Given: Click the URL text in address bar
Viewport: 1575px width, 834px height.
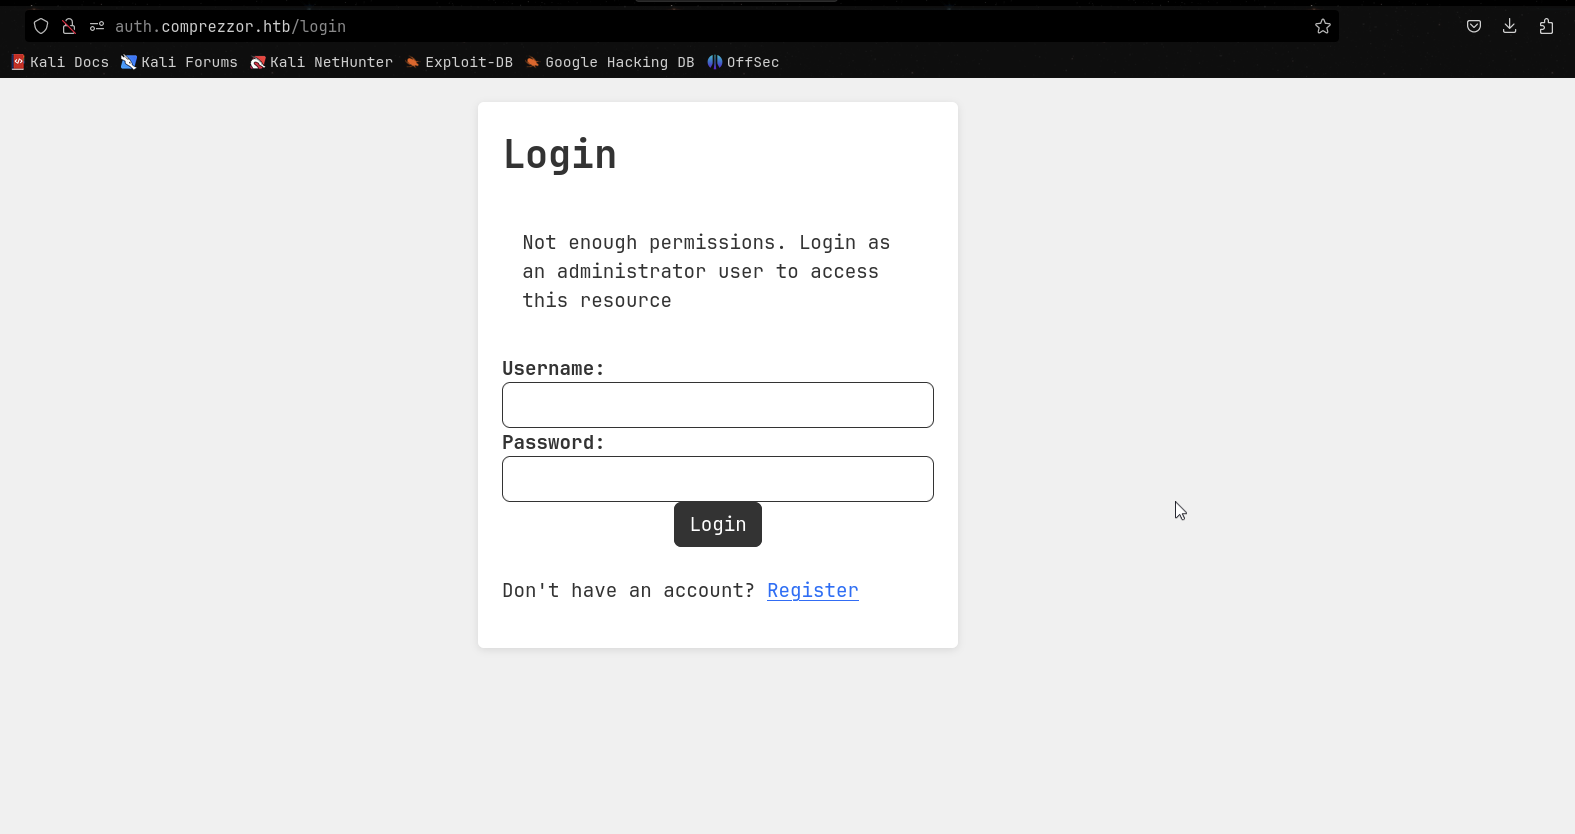Looking at the screenshot, I should click(x=230, y=27).
